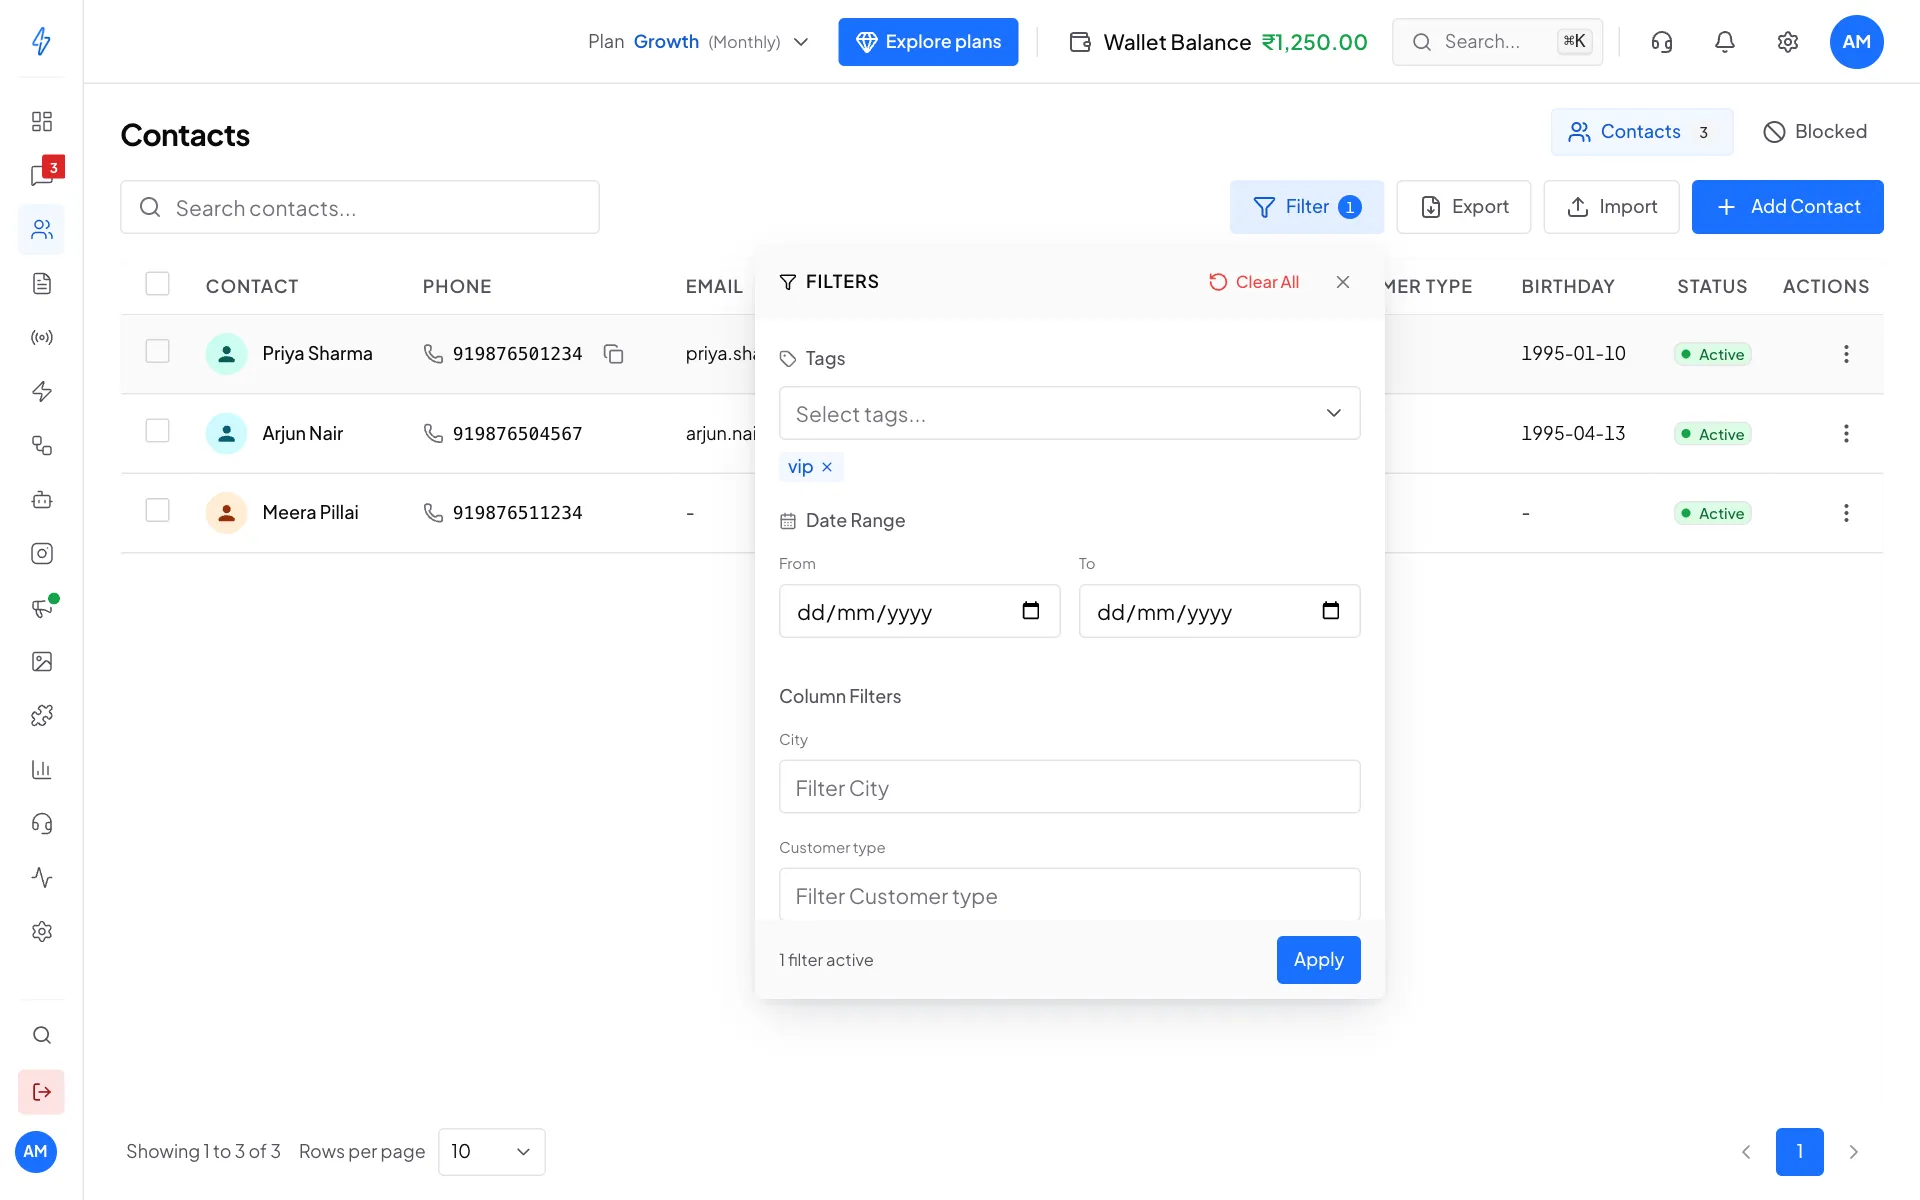Image resolution: width=1920 pixels, height=1200 pixels.
Task: Click the Filter City input field
Action: (x=1069, y=787)
